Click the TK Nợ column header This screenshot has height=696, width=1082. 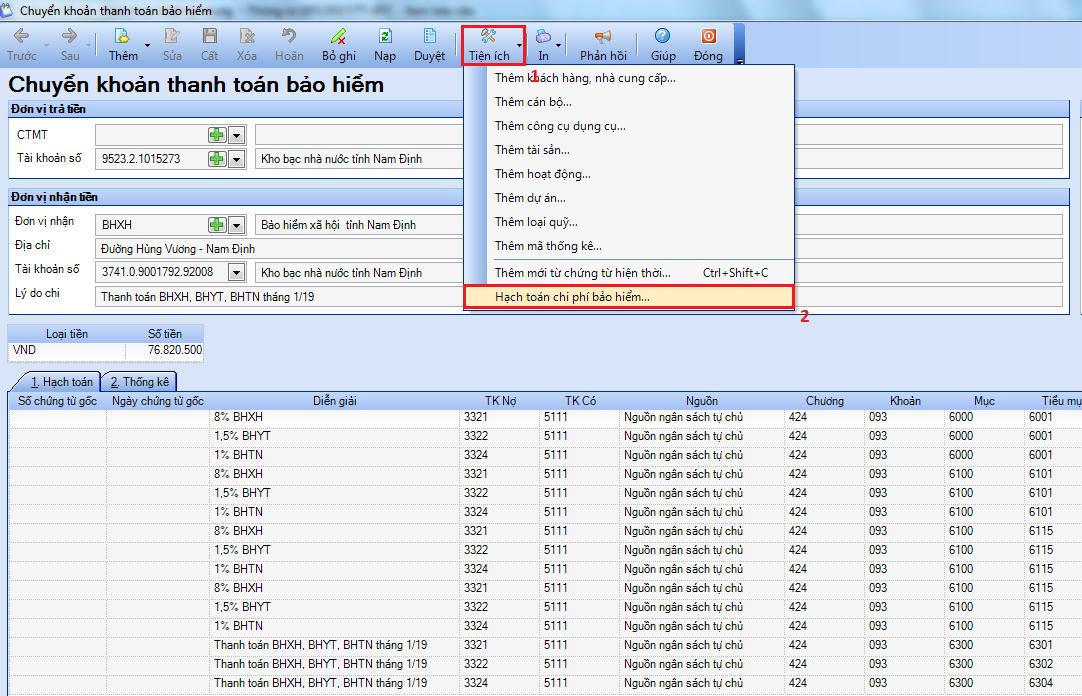(x=500, y=401)
